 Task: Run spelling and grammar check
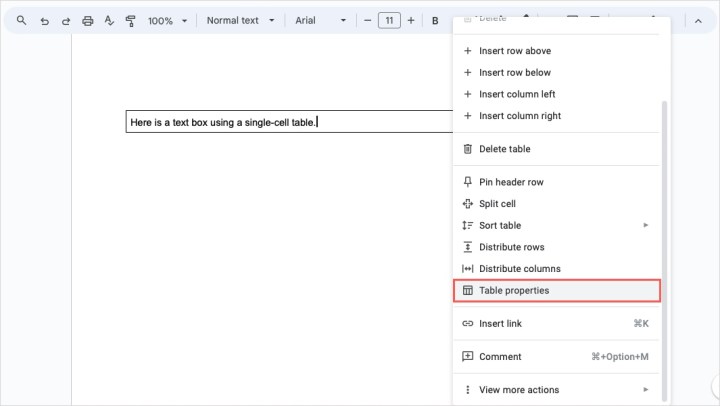[109, 20]
